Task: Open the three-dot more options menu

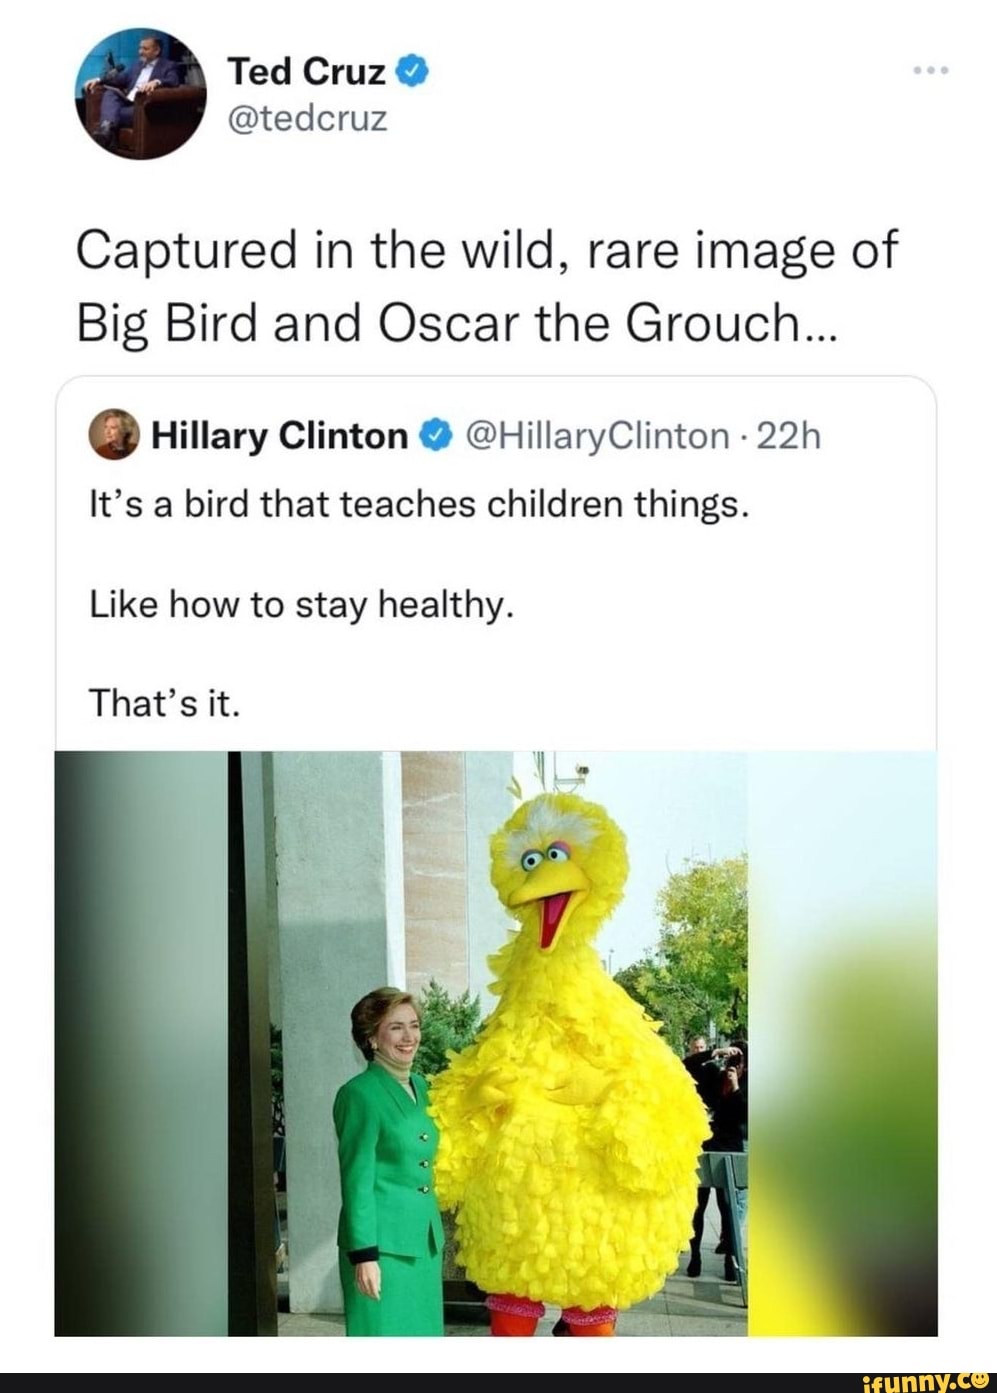Action: pyautogui.click(x=930, y=72)
